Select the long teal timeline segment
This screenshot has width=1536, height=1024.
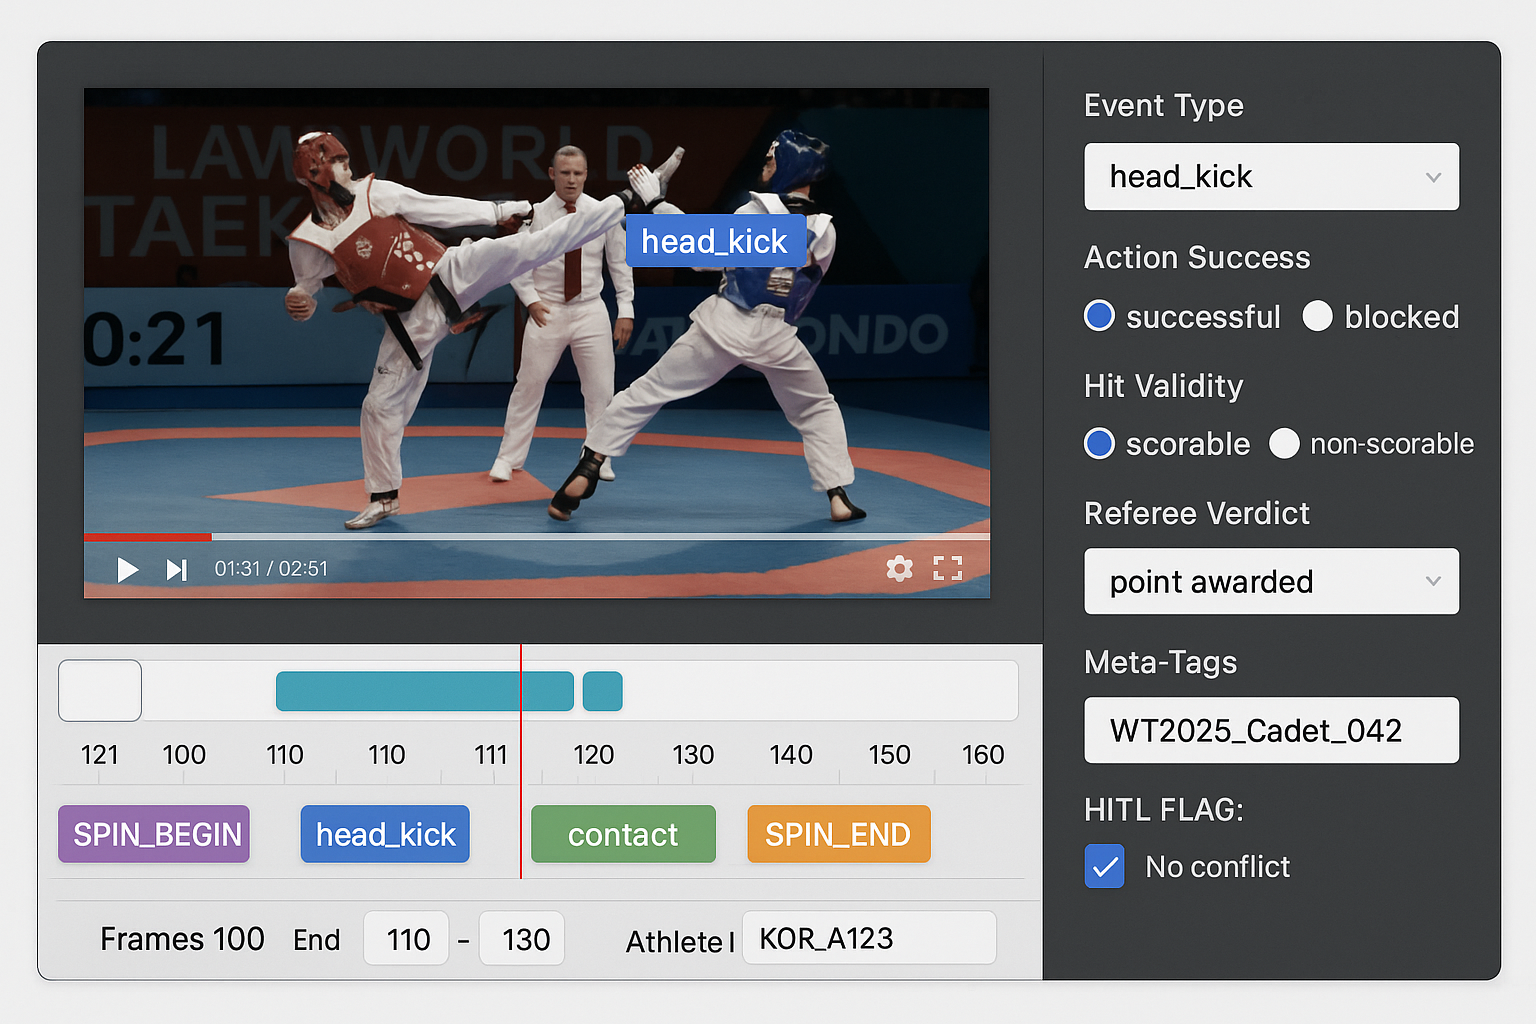424,692
